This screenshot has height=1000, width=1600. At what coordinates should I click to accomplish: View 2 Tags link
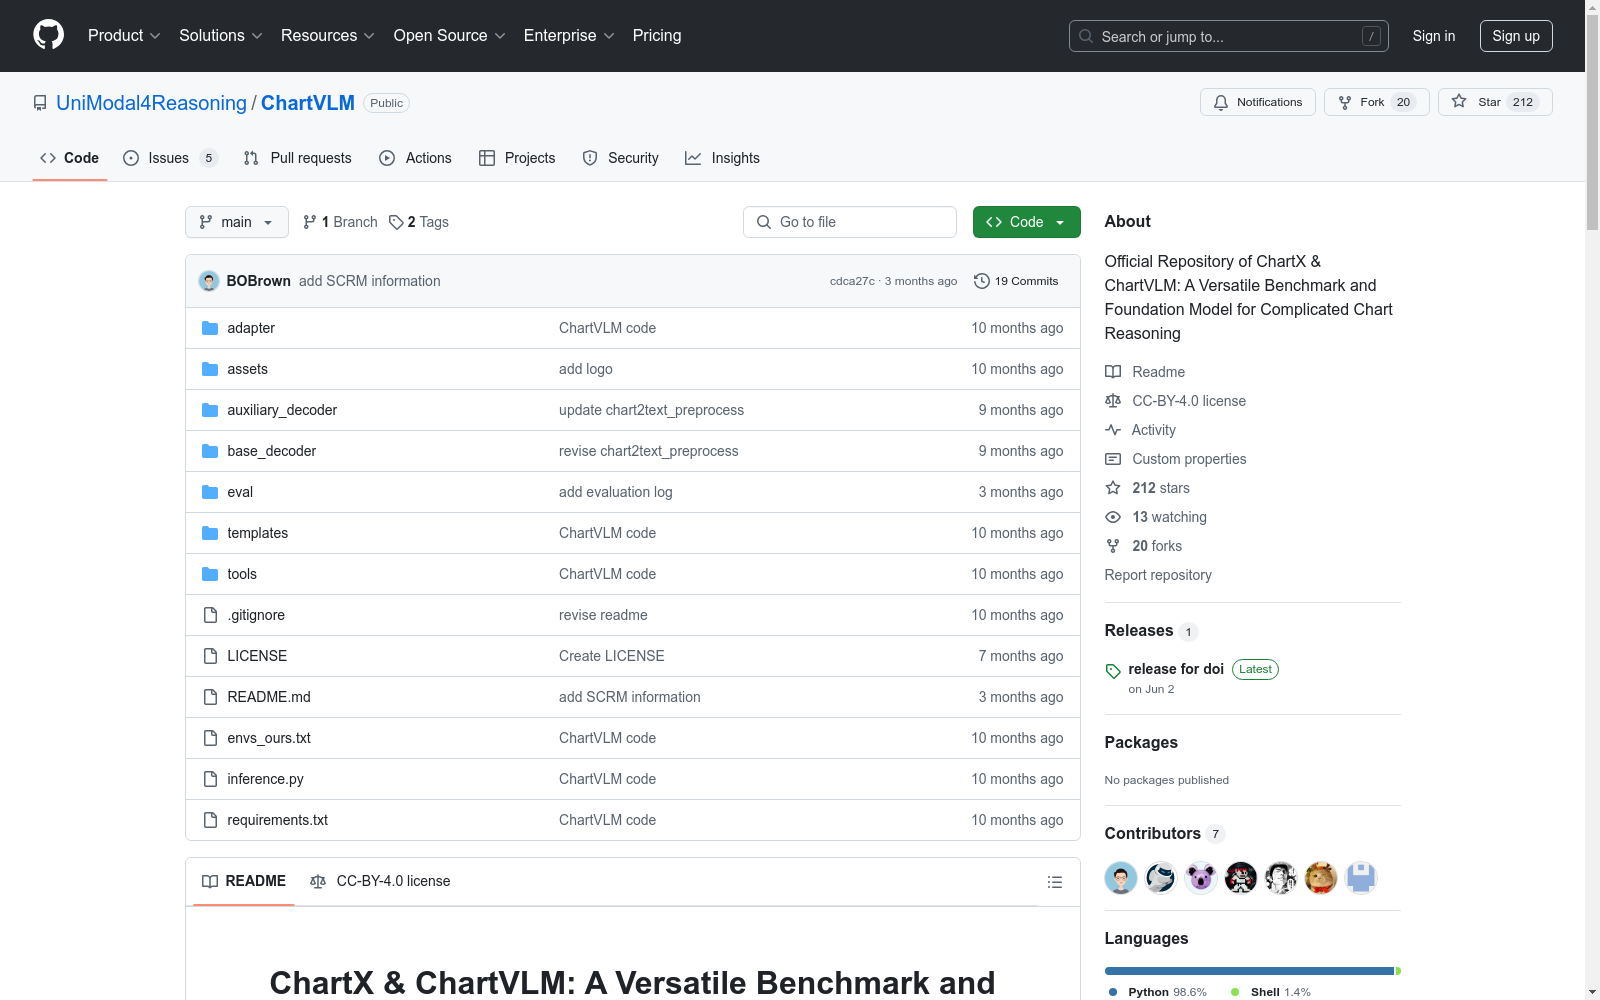[x=419, y=222]
